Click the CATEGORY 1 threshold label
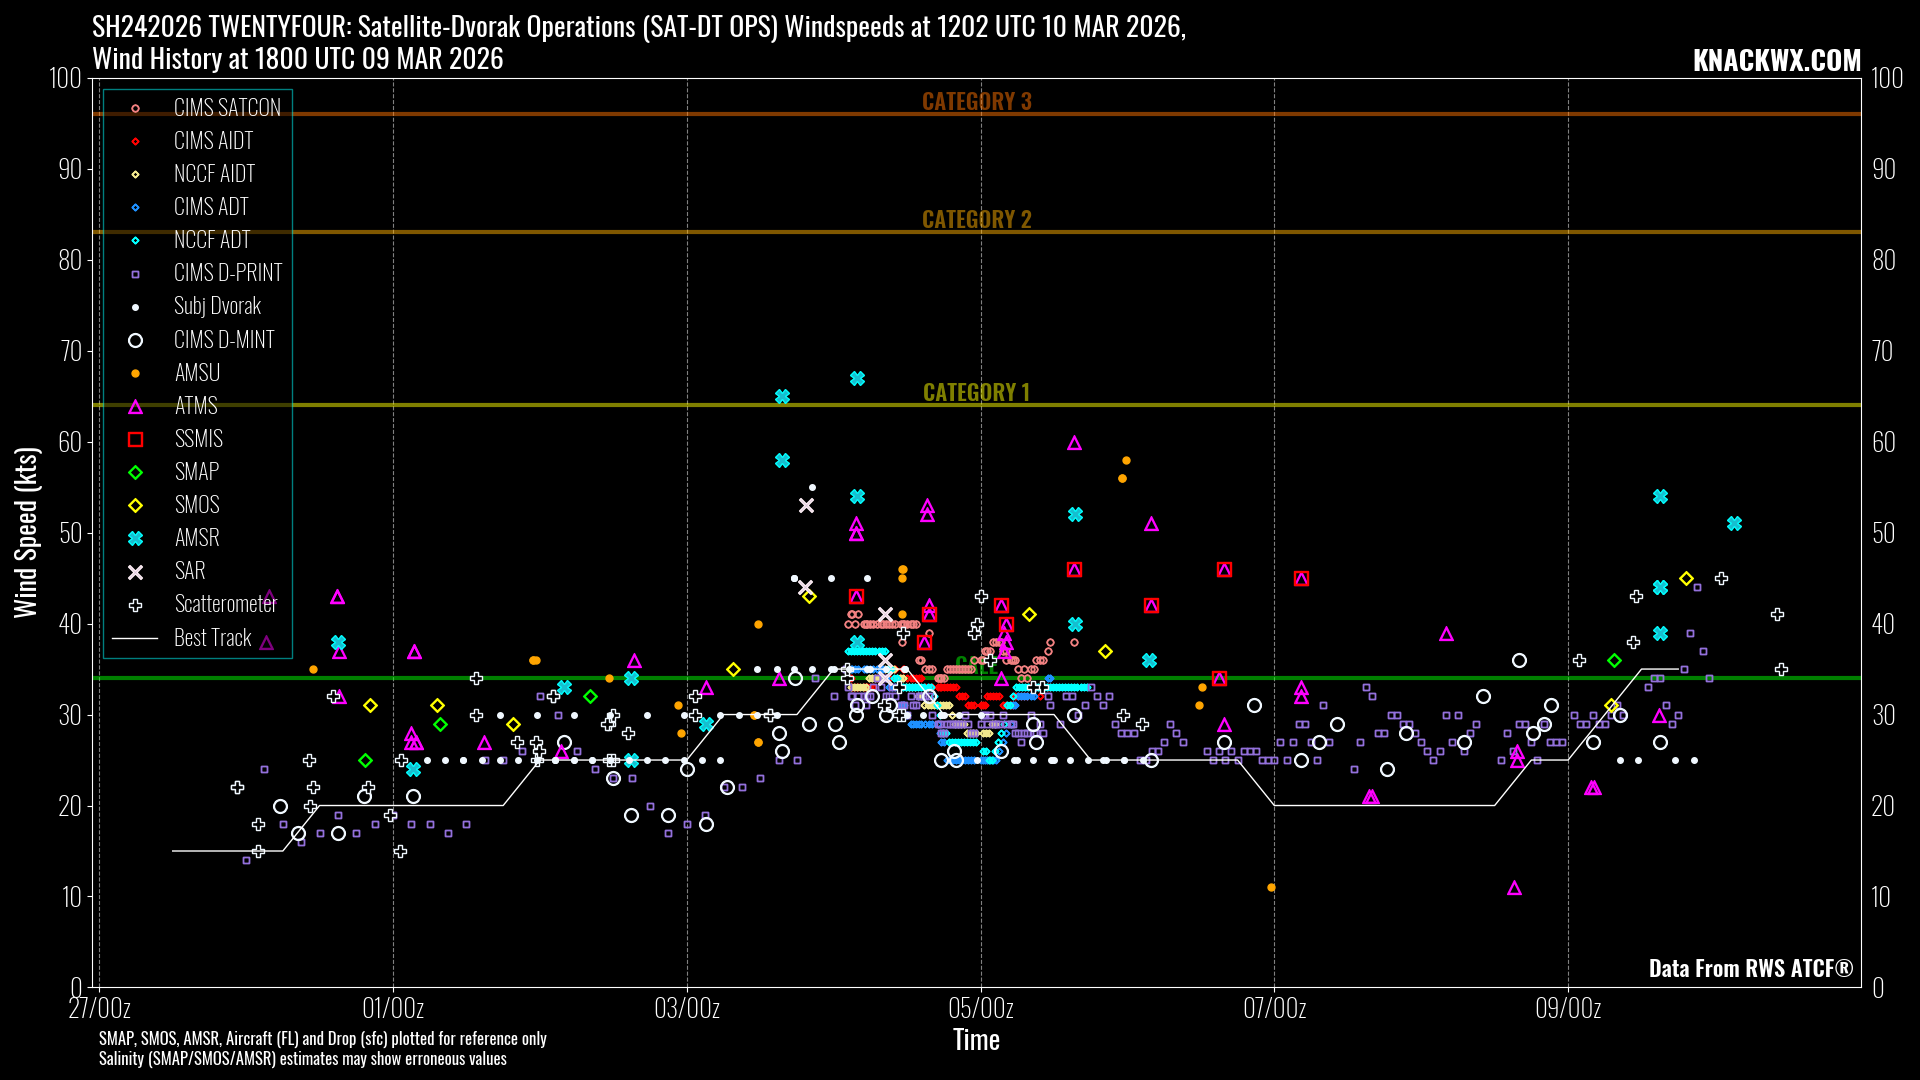This screenshot has height=1080, width=1920. (x=976, y=392)
